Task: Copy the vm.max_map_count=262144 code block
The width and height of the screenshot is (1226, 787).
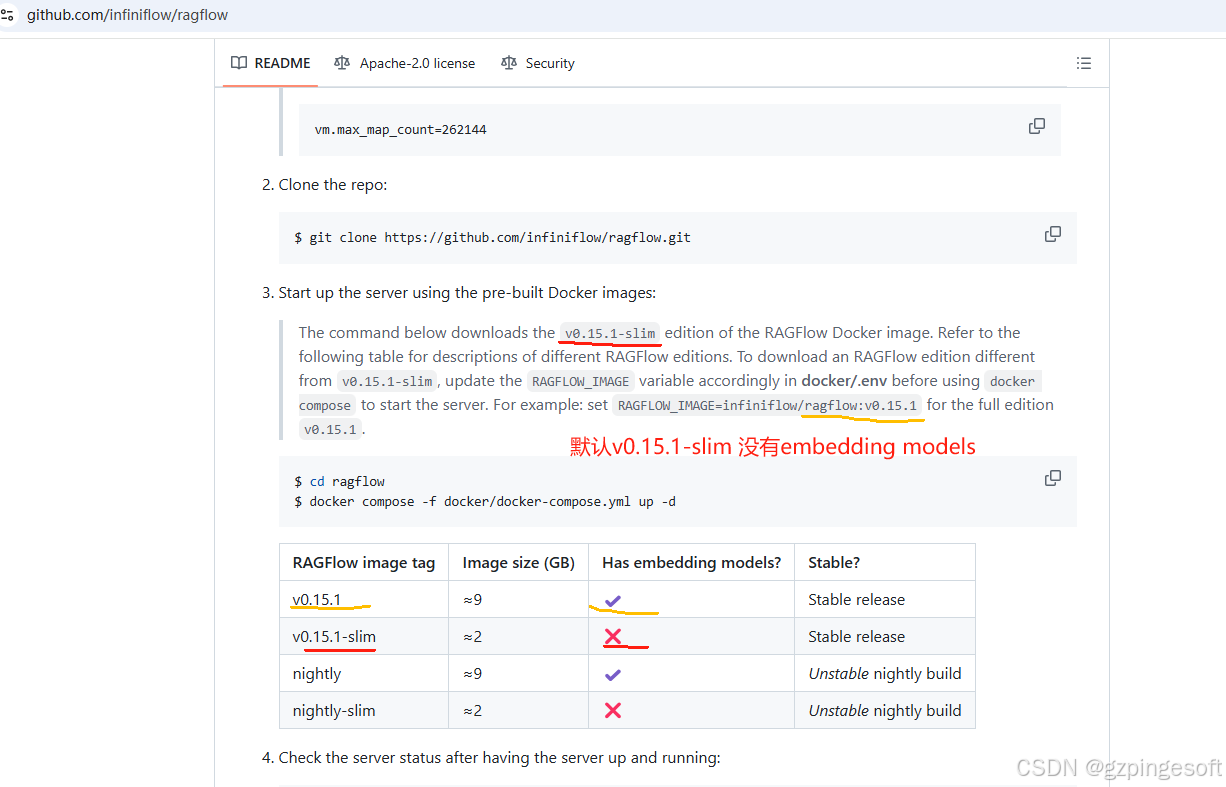Action: [1037, 126]
